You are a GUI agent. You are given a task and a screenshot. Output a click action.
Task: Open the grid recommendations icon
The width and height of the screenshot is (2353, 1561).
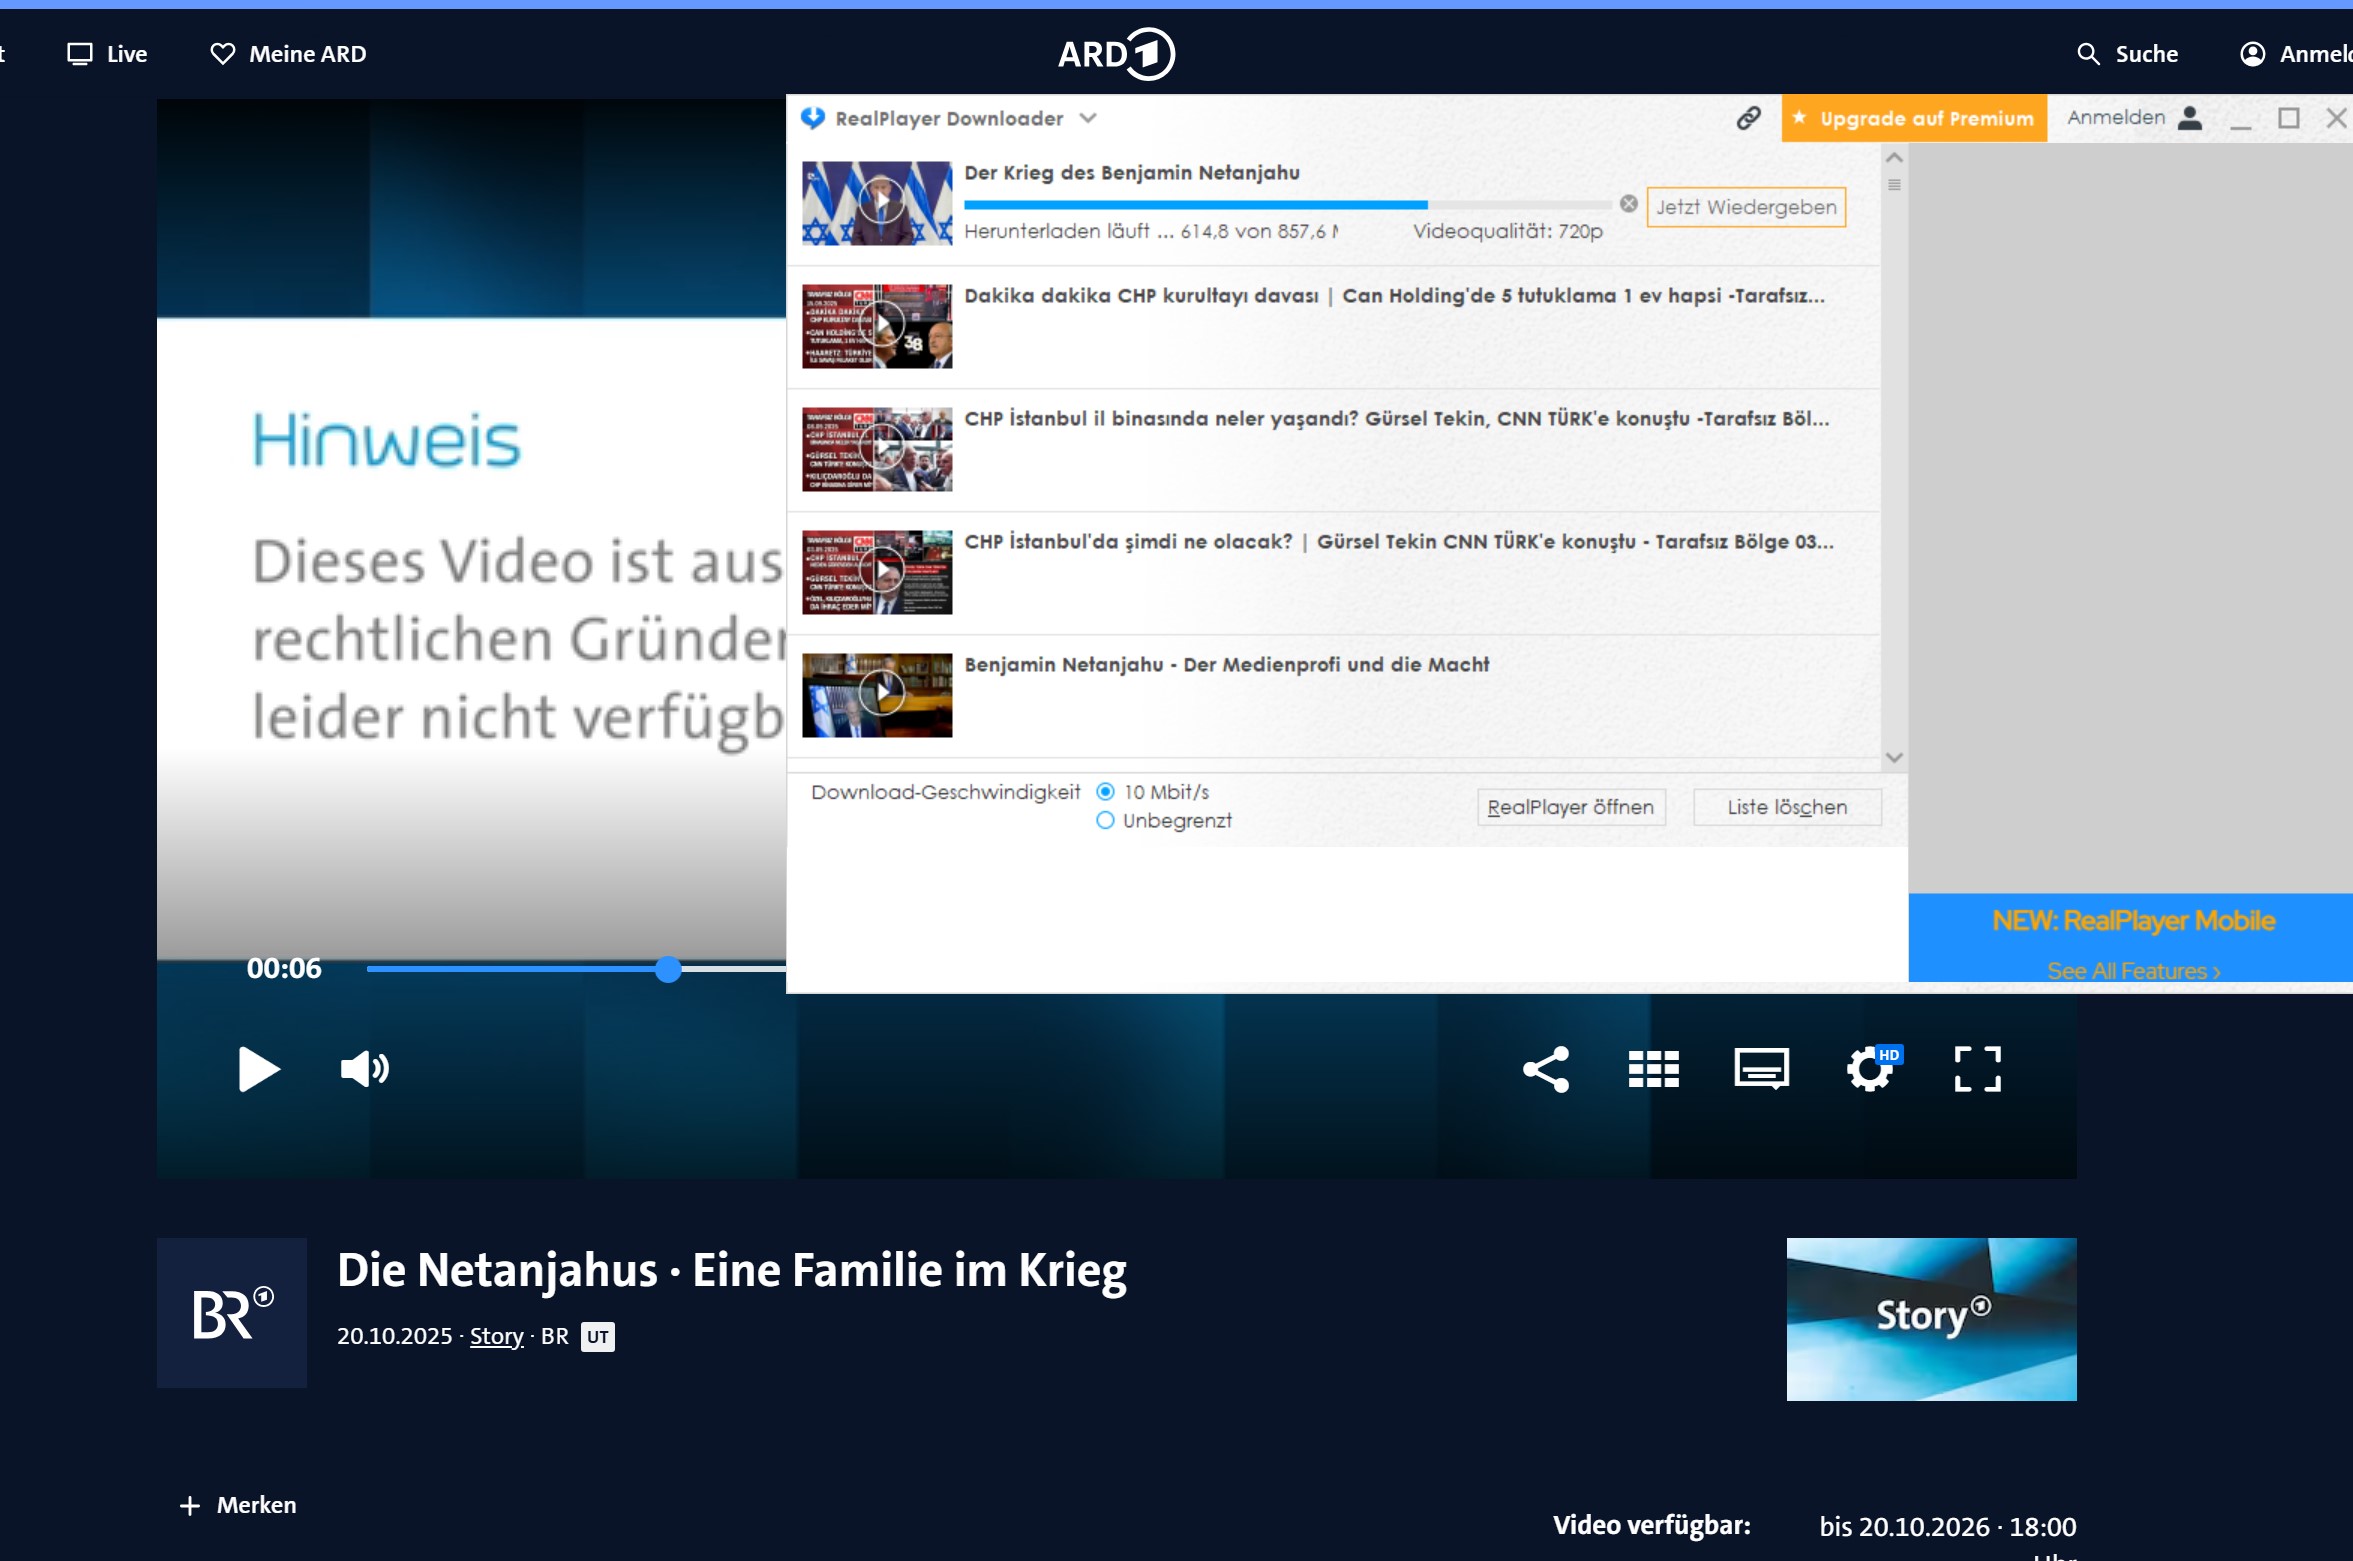point(1653,1069)
